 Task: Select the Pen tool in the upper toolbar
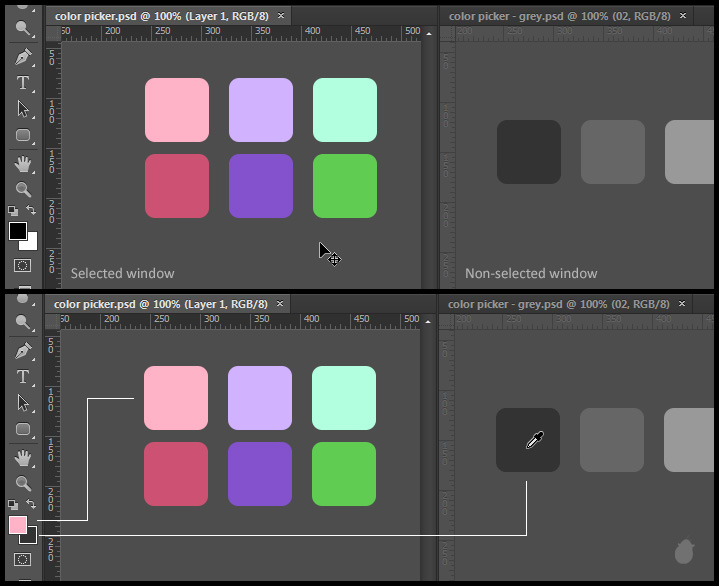point(22,57)
